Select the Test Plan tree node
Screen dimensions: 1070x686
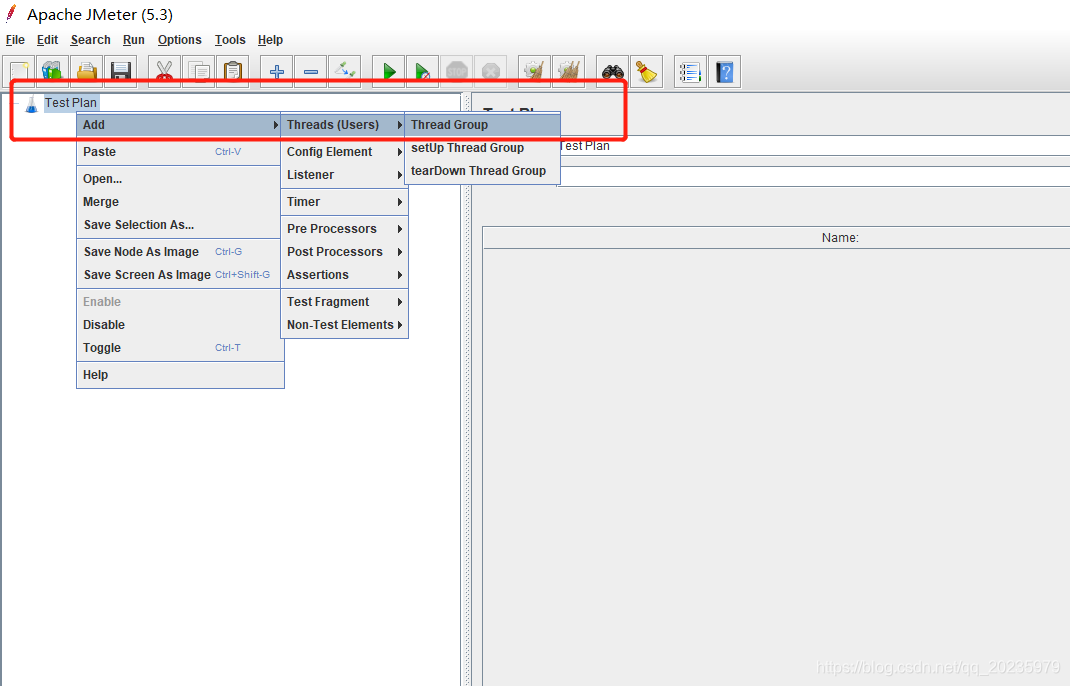pyautogui.click(x=70, y=102)
